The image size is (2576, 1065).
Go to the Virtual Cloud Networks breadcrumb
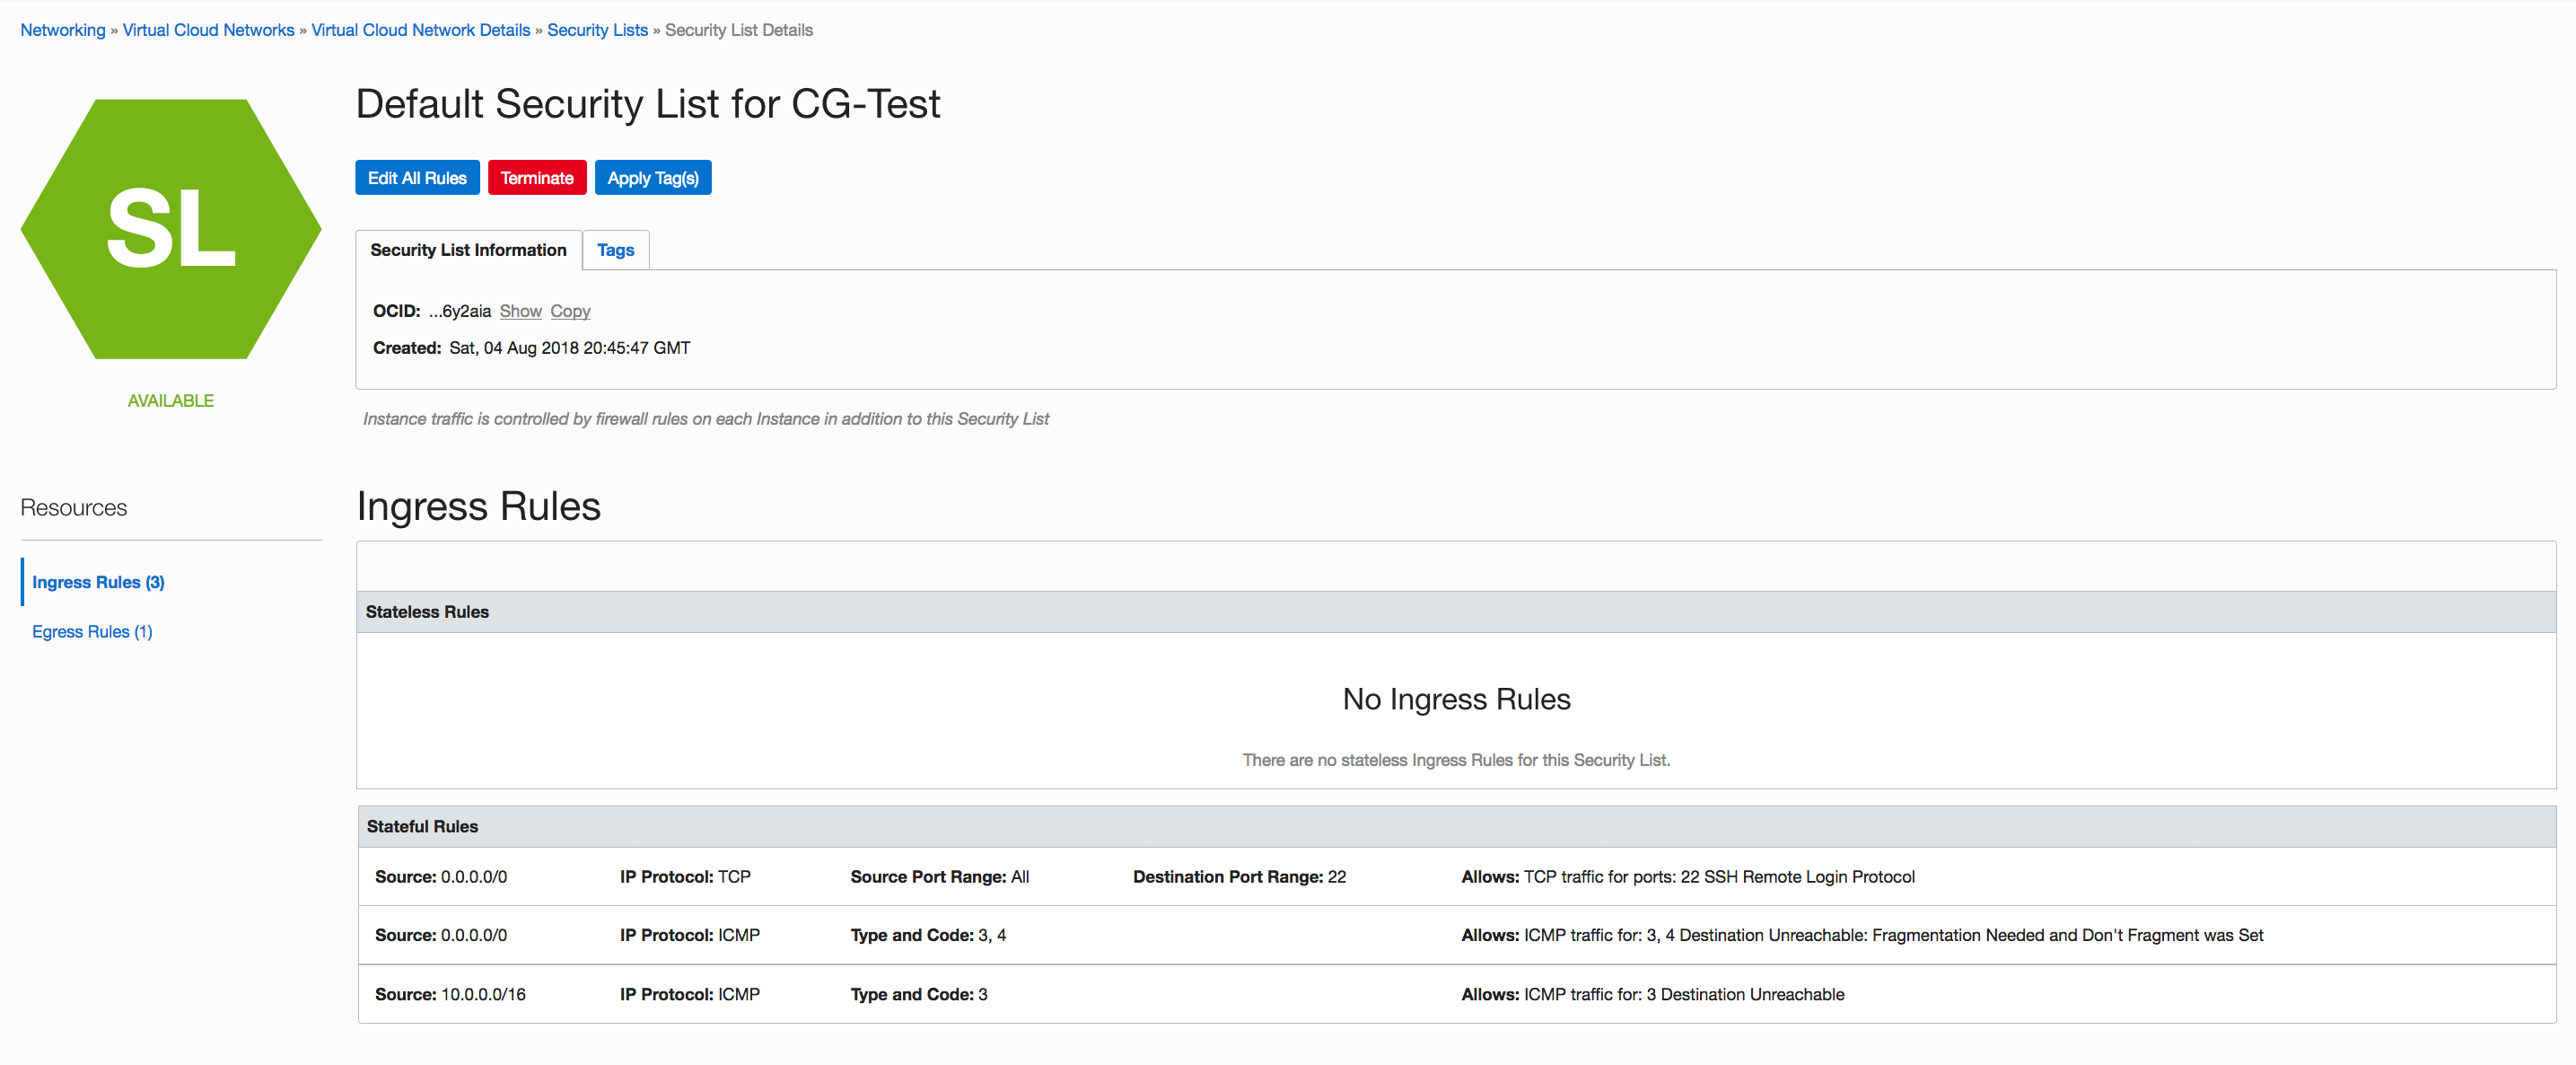208,30
